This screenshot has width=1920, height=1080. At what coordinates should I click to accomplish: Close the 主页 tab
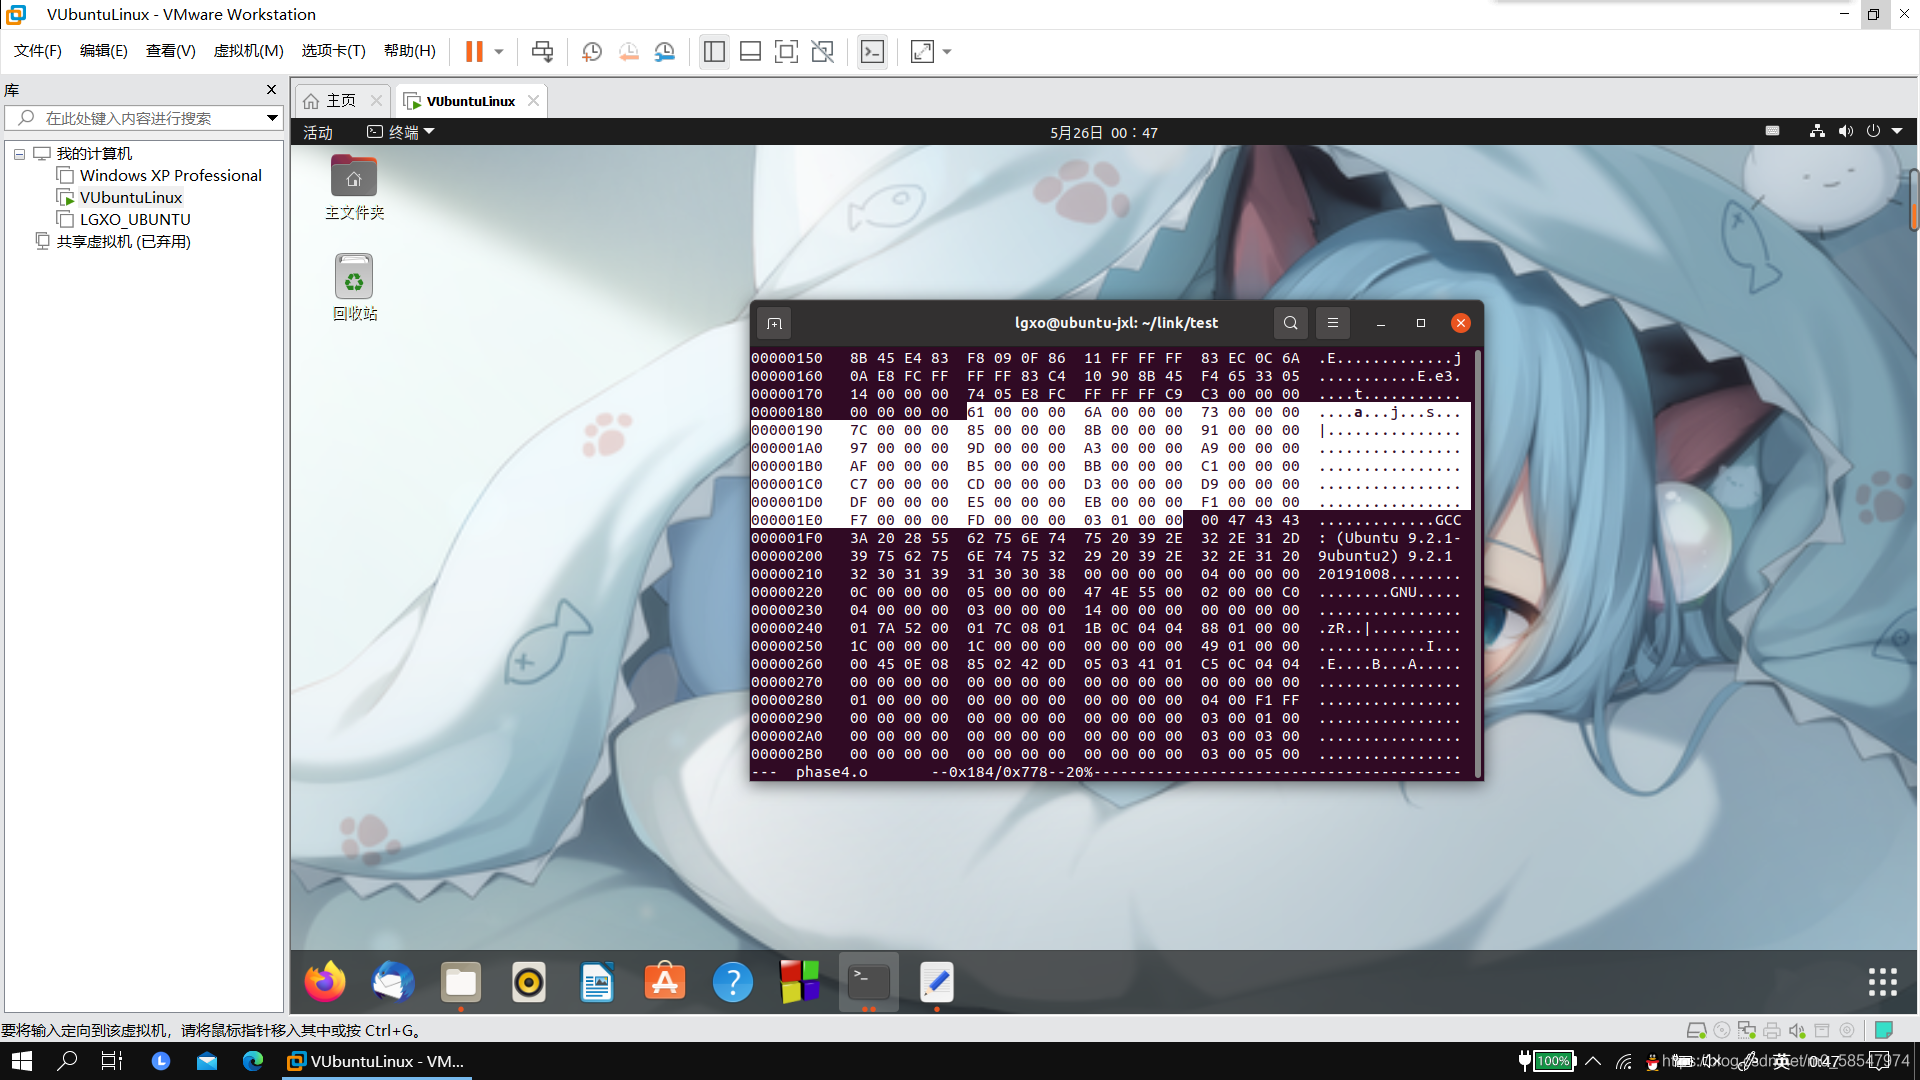(376, 101)
